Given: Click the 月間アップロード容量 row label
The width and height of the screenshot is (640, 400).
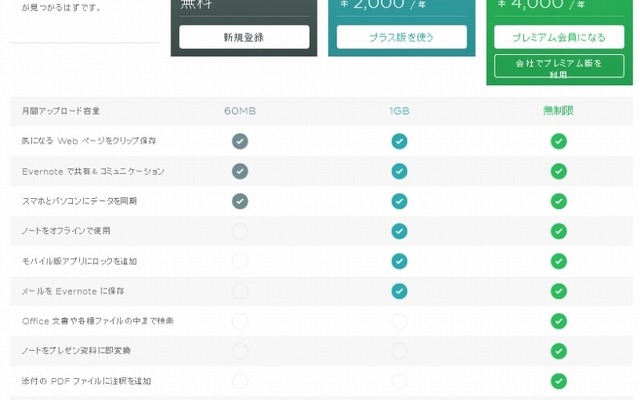Looking at the screenshot, I should click(x=61, y=111).
